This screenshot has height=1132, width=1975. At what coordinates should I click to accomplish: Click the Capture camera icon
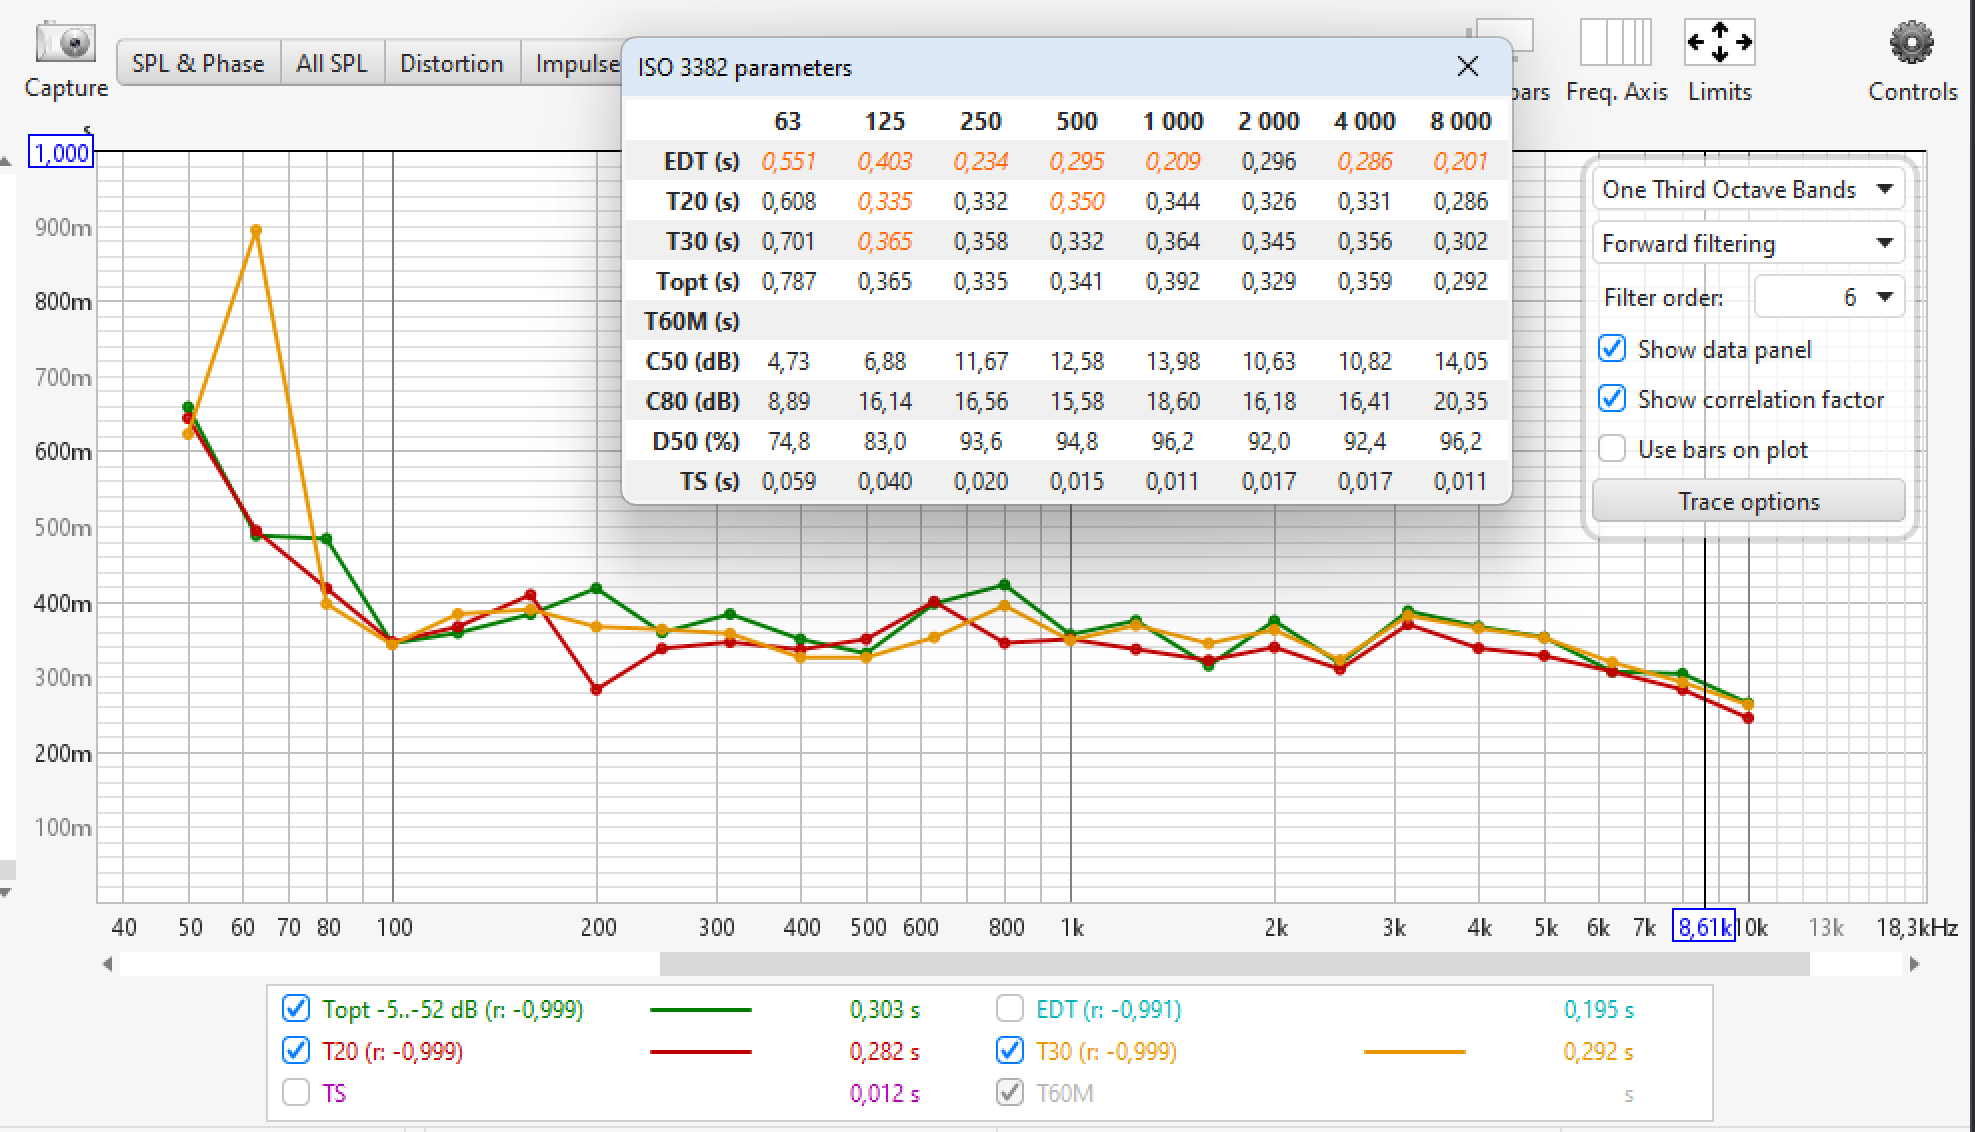(65, 43)
